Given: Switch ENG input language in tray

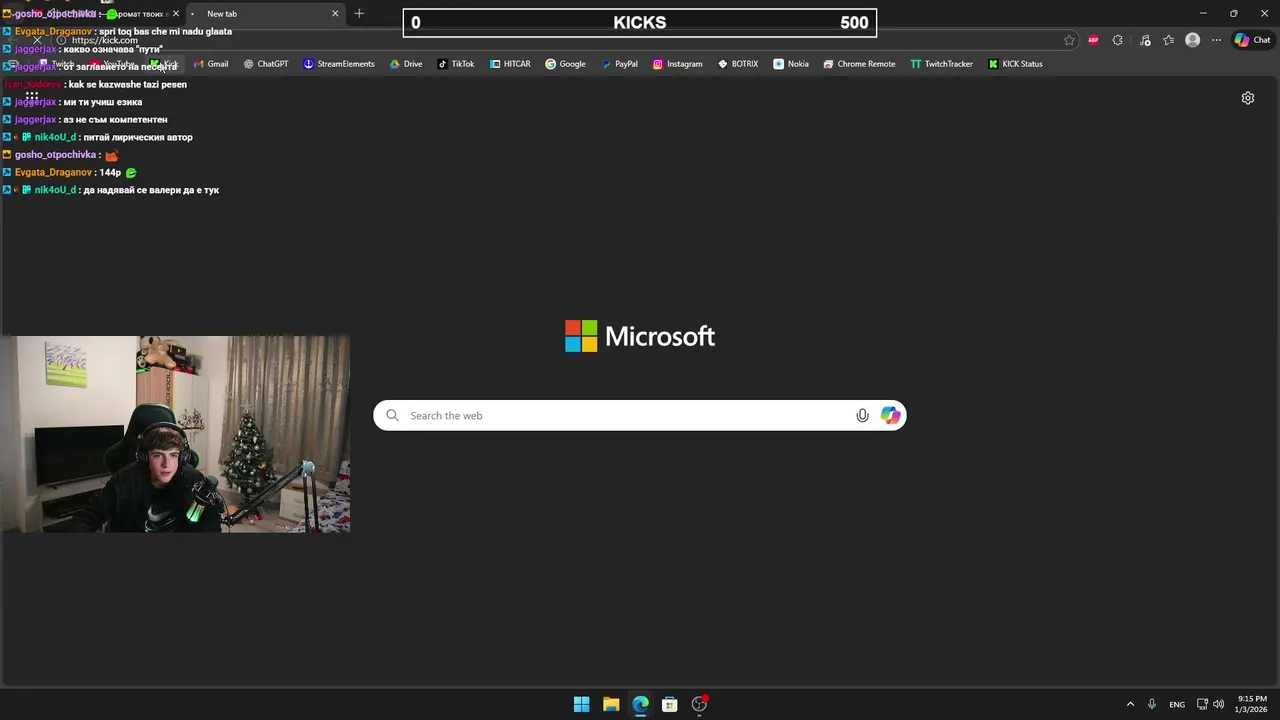Looking at the screenshot, I should coord(1177,704).
